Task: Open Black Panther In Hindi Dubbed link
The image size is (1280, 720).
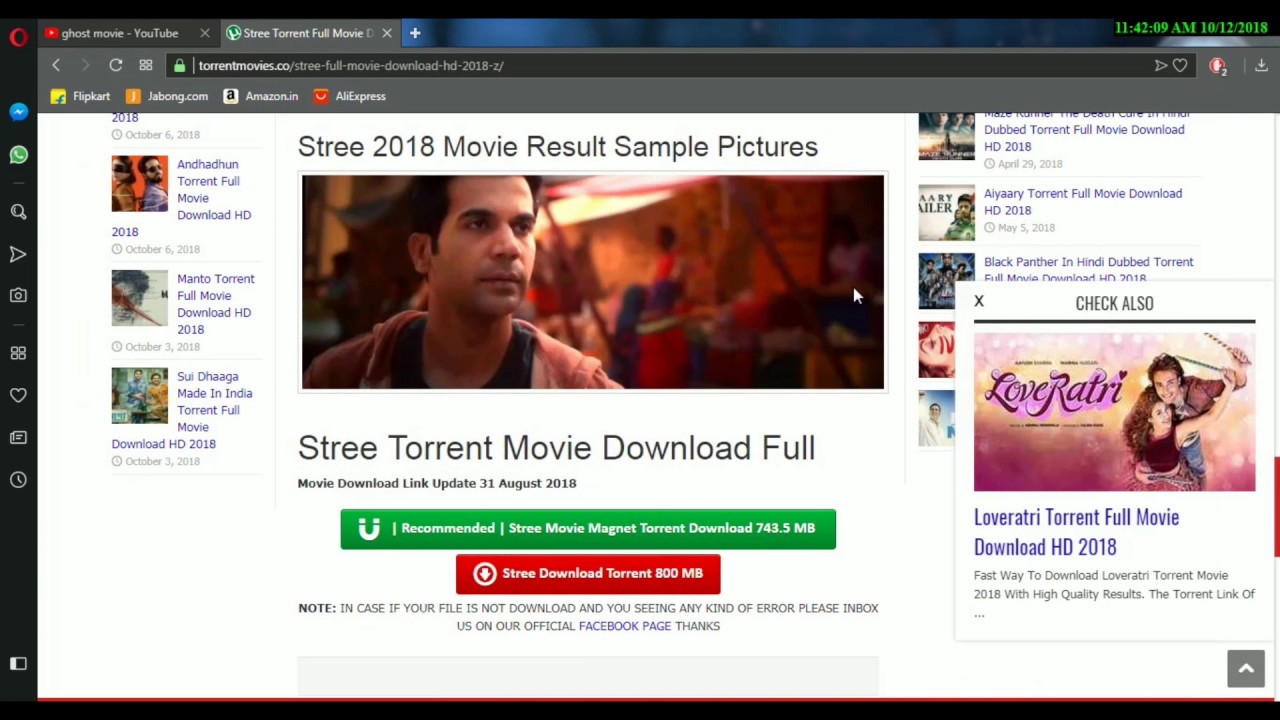Action: click(x=1089, y=270)
